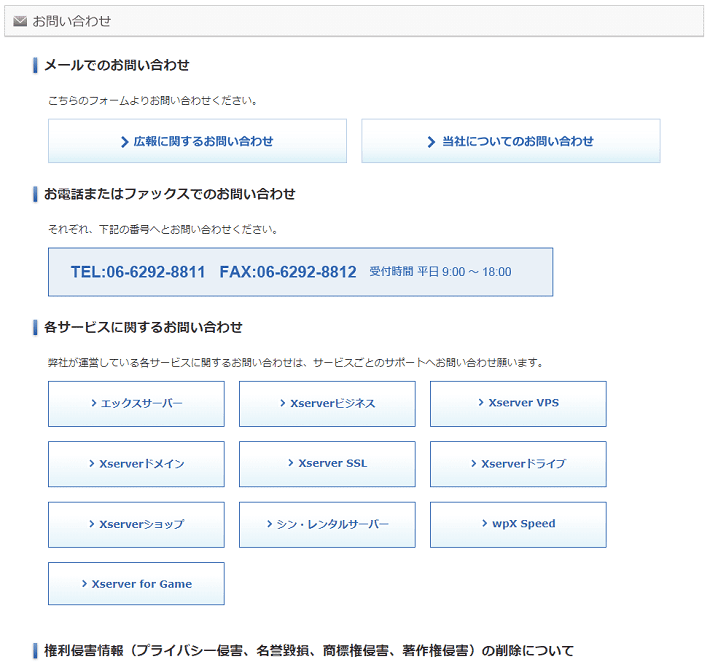Open Xserver for Game support page

tap(136, 584)
